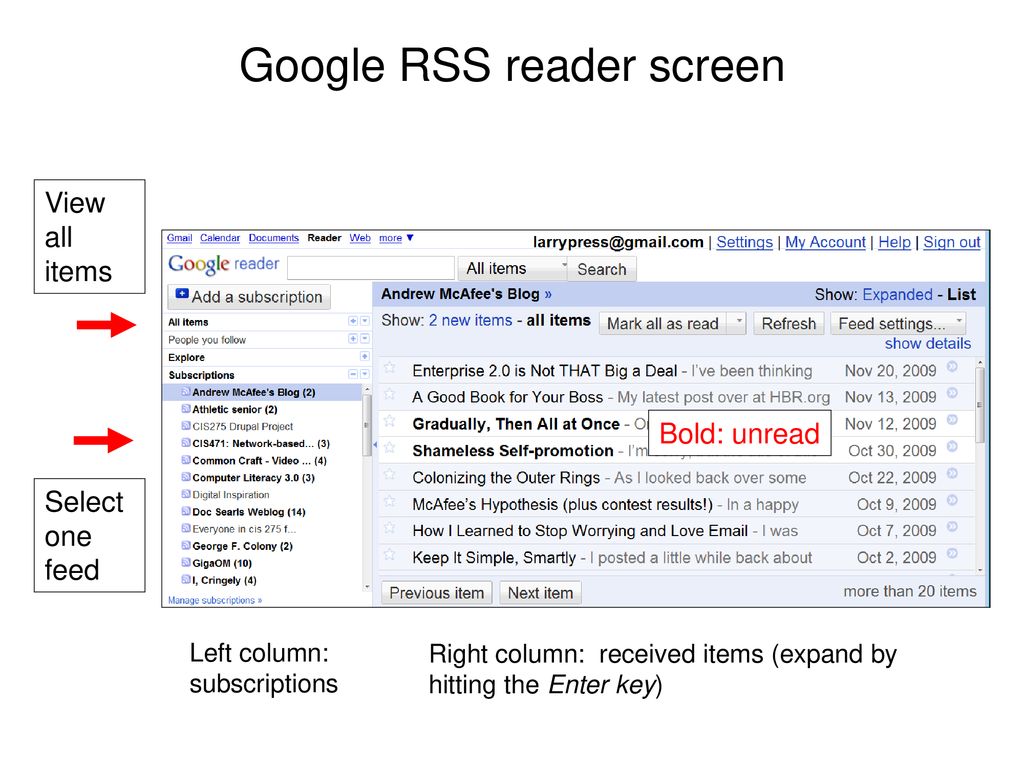
Task: Click the Search button
Action: pyautogui.click(x=601, y=269)
